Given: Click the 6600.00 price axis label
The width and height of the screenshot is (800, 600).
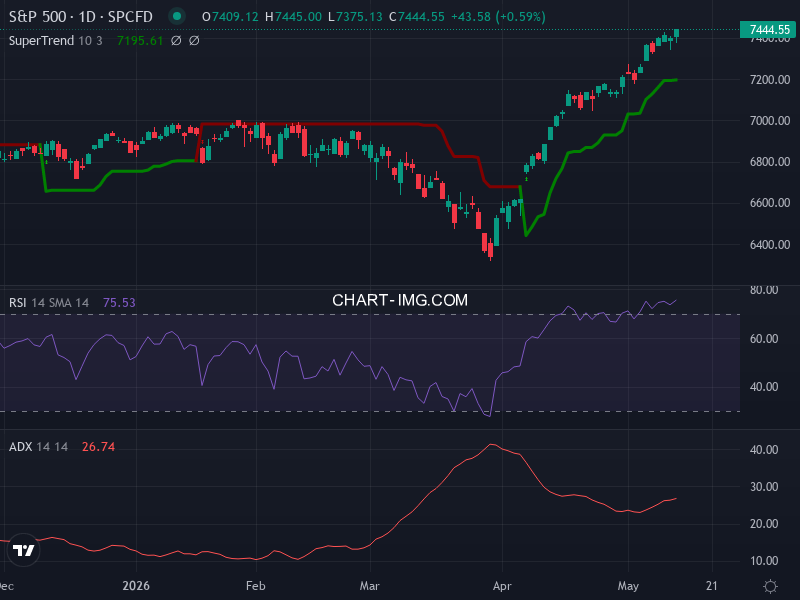Looking at the screenshot, I should click(x=770, y=203).
